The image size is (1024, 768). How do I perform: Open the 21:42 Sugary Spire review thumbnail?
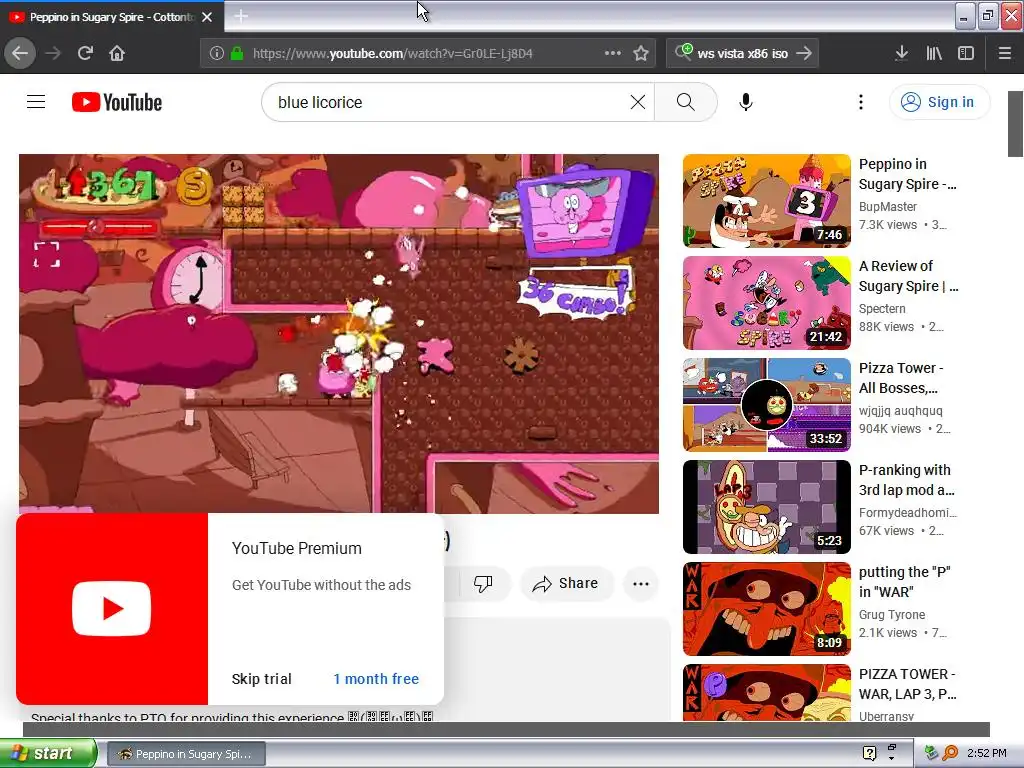(x=767, y=303)
